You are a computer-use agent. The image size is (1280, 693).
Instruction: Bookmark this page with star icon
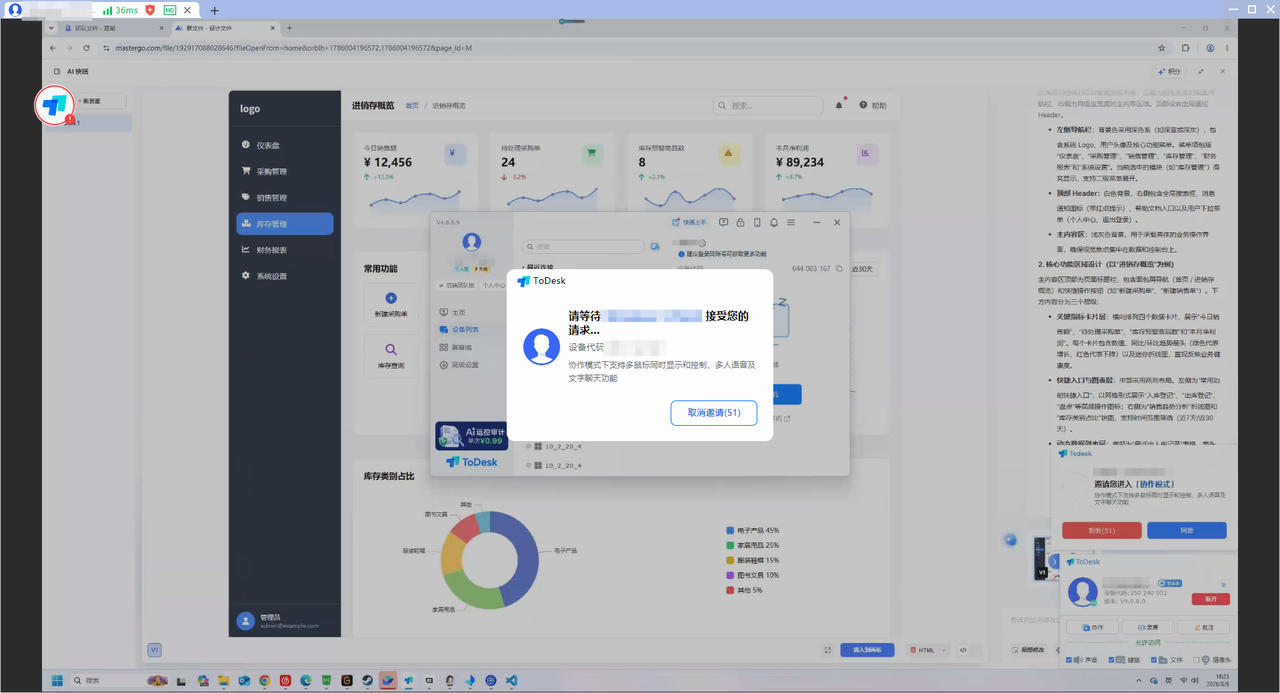(1161, 48)
